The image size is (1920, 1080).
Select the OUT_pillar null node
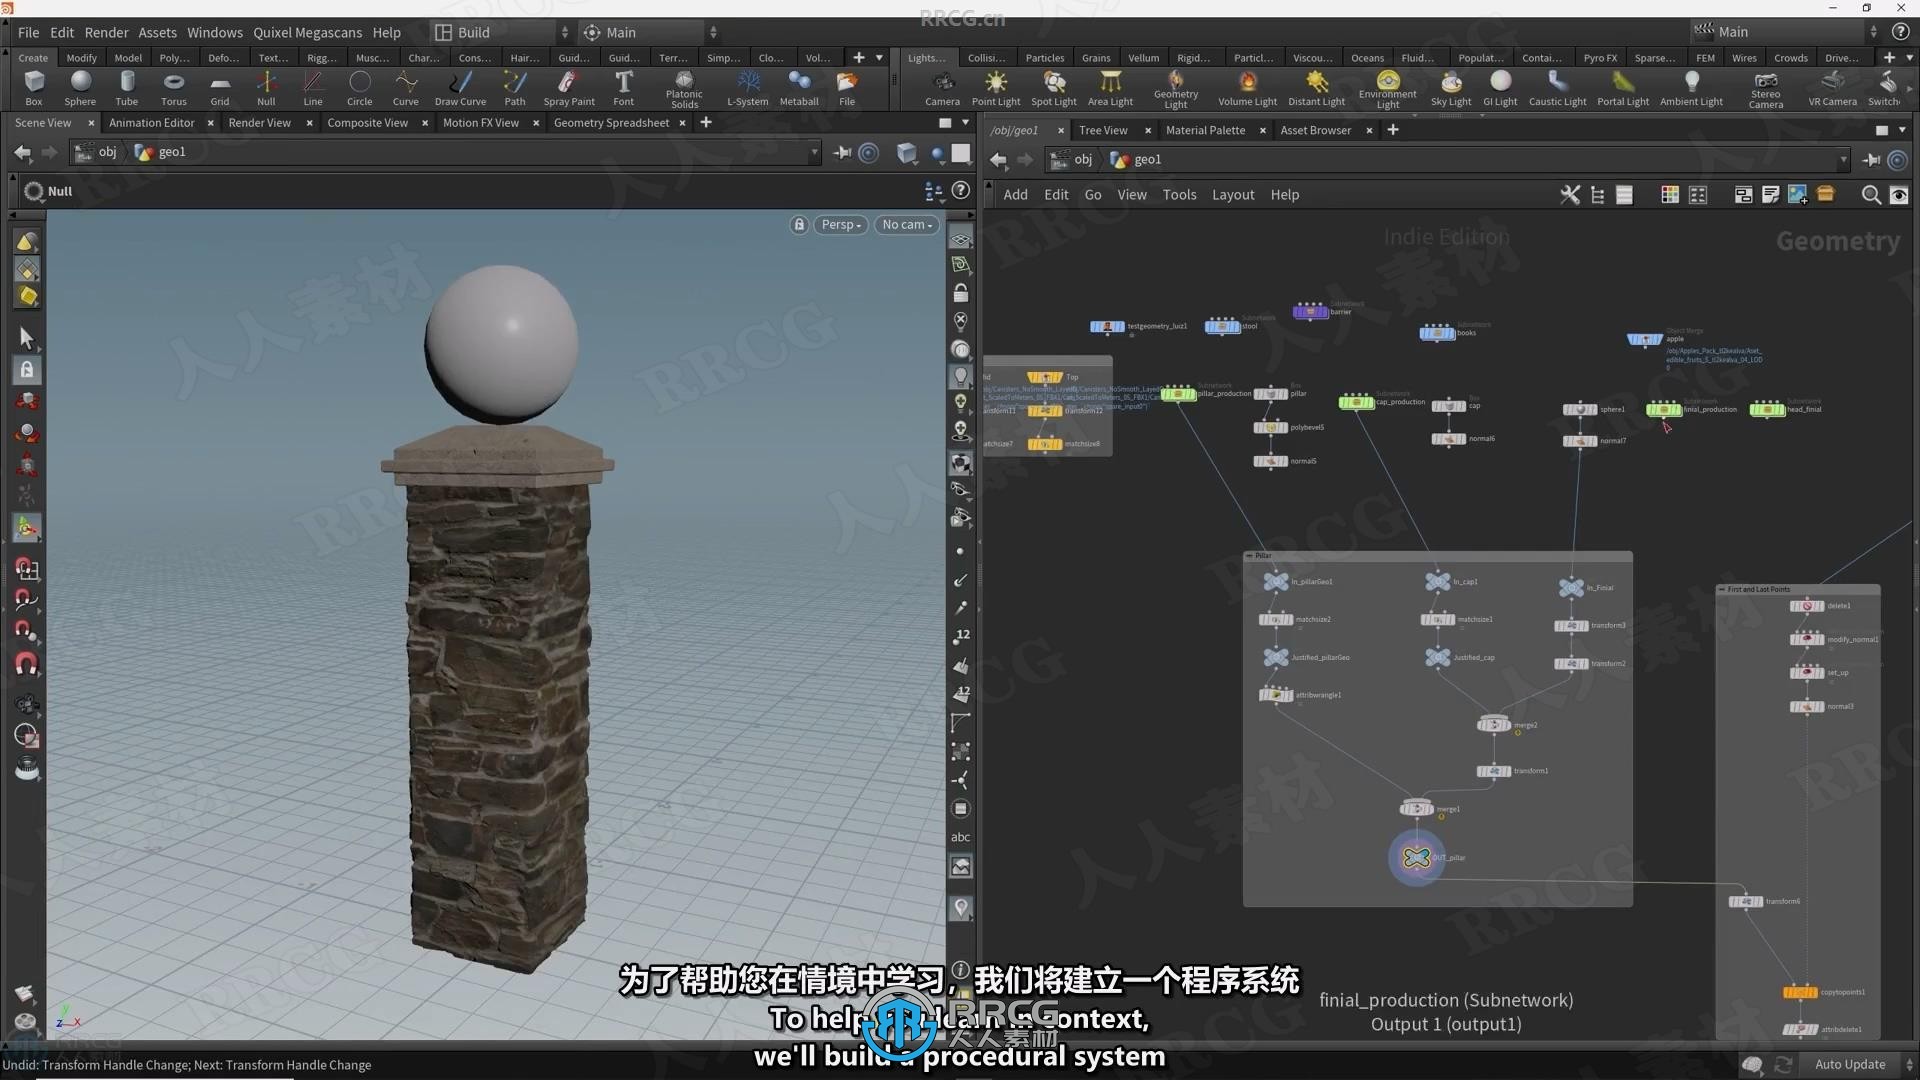(x=1416, y=858)
